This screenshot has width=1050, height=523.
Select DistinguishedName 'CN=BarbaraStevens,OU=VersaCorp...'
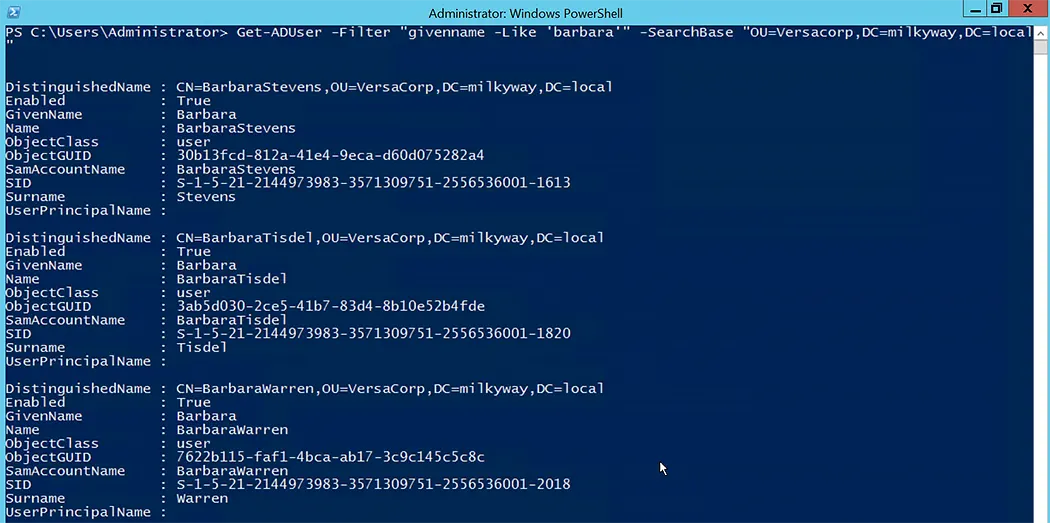pyautogui.click(x=394, y=87)
